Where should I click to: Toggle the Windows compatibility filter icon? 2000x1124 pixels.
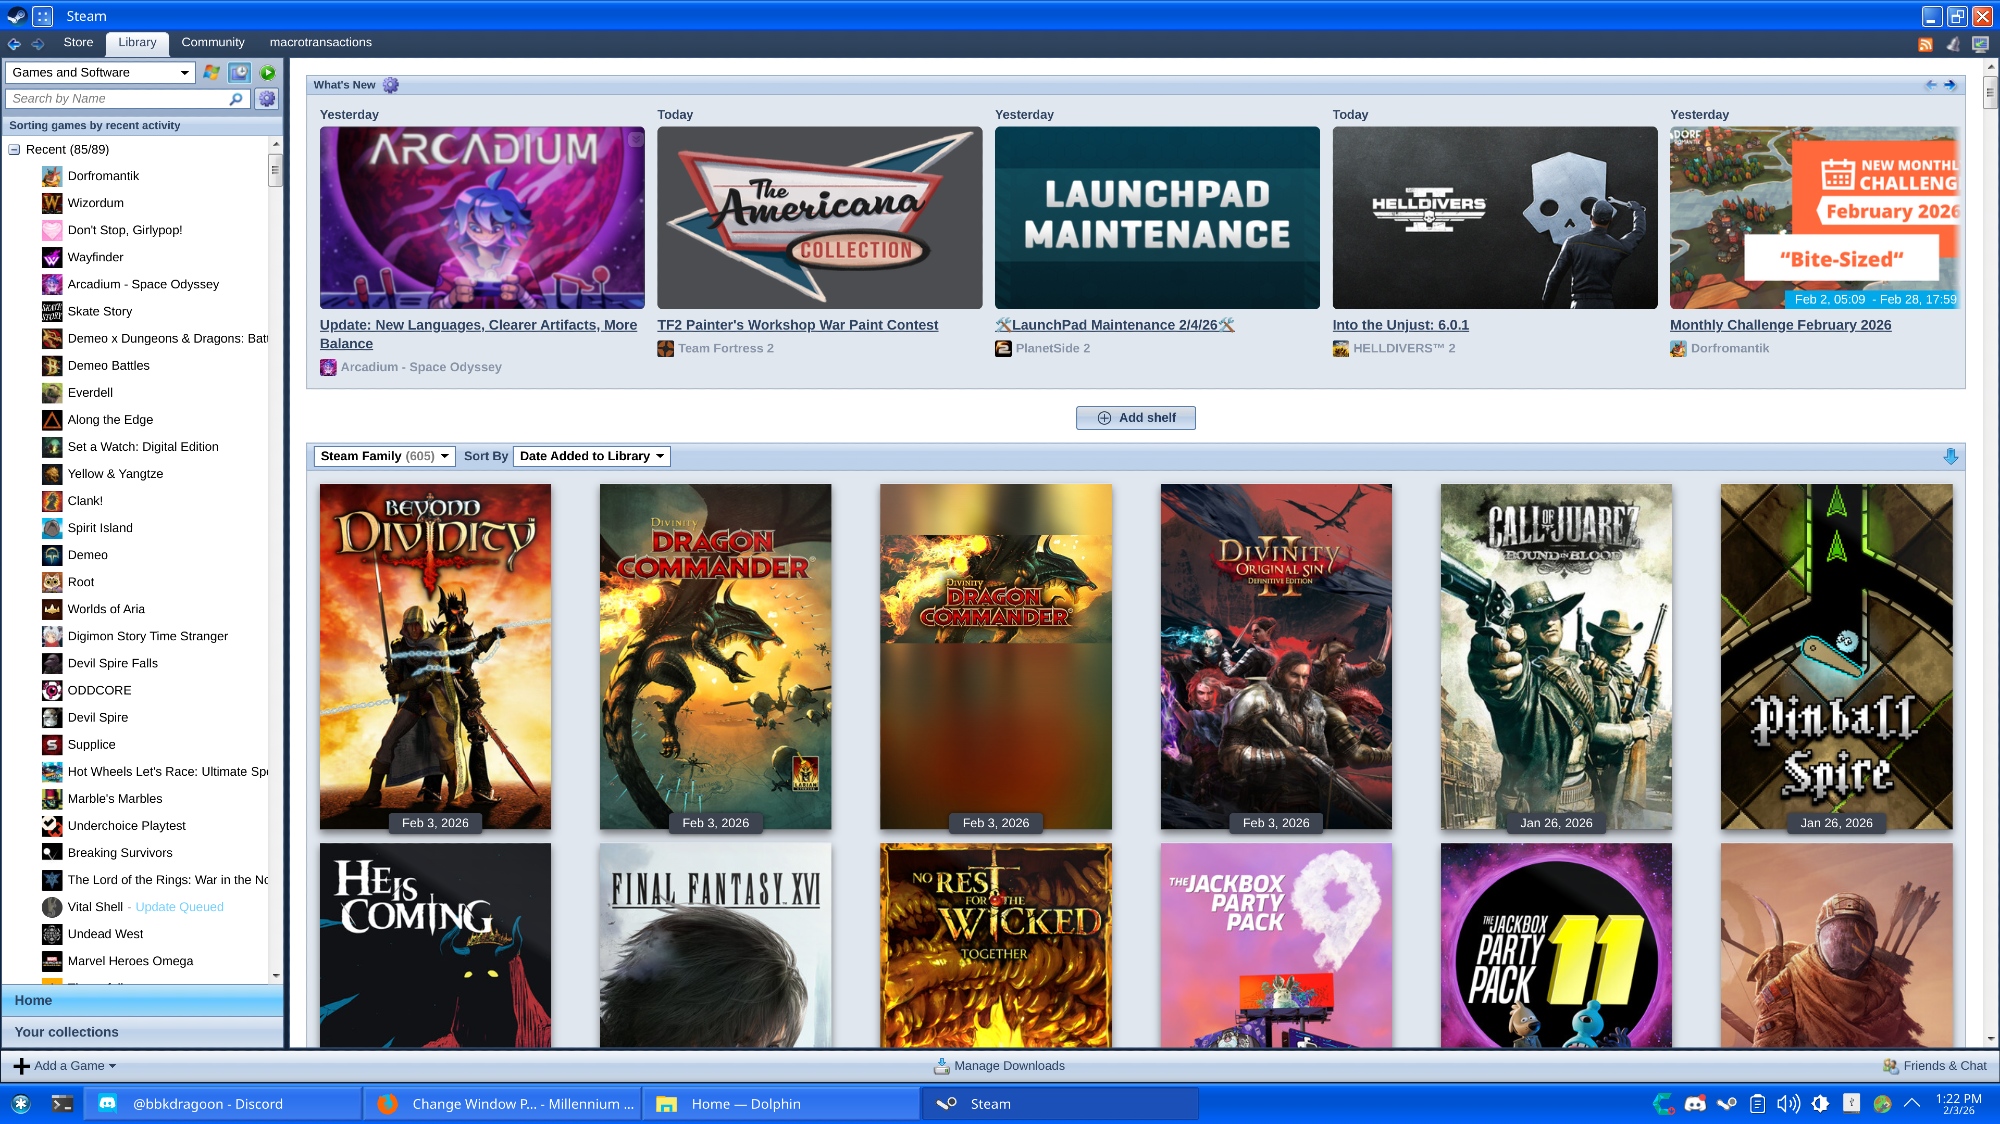[x=212, y=72]
